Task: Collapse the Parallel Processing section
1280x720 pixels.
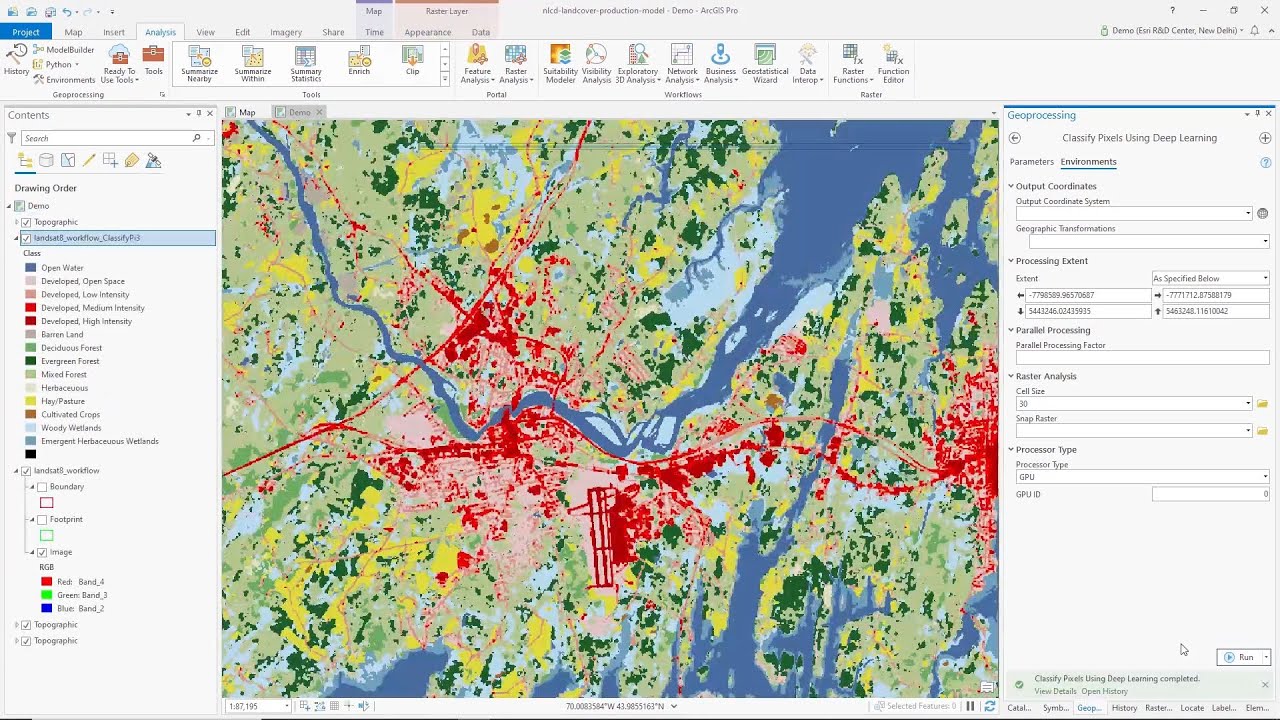Action: 1011,330
